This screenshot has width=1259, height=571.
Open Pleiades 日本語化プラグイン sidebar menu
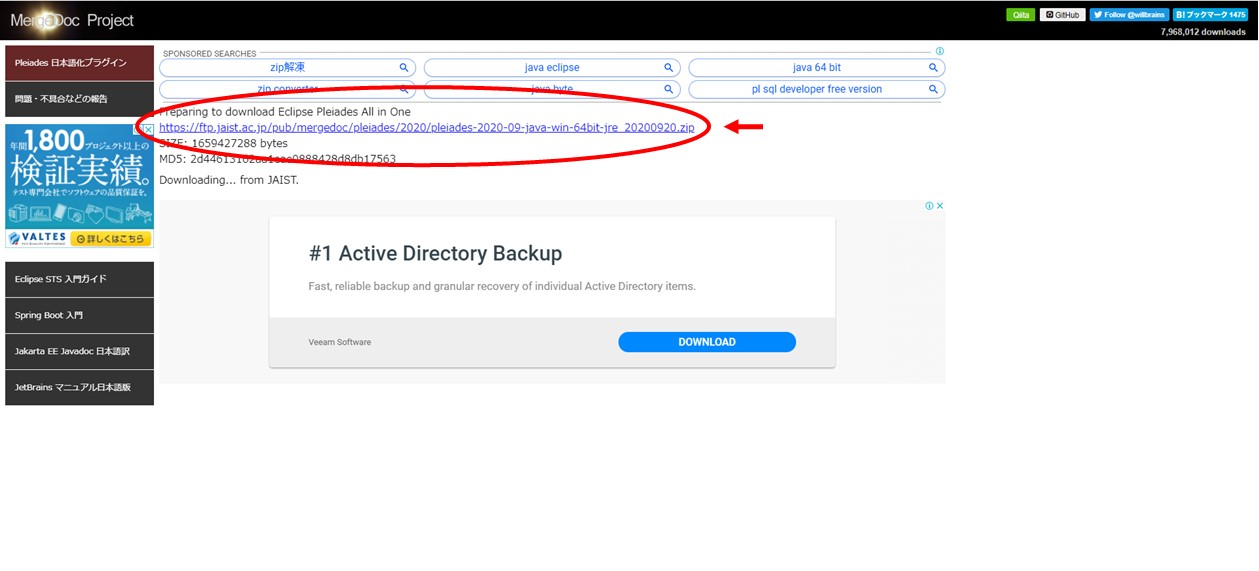click(x=80, y=63)
